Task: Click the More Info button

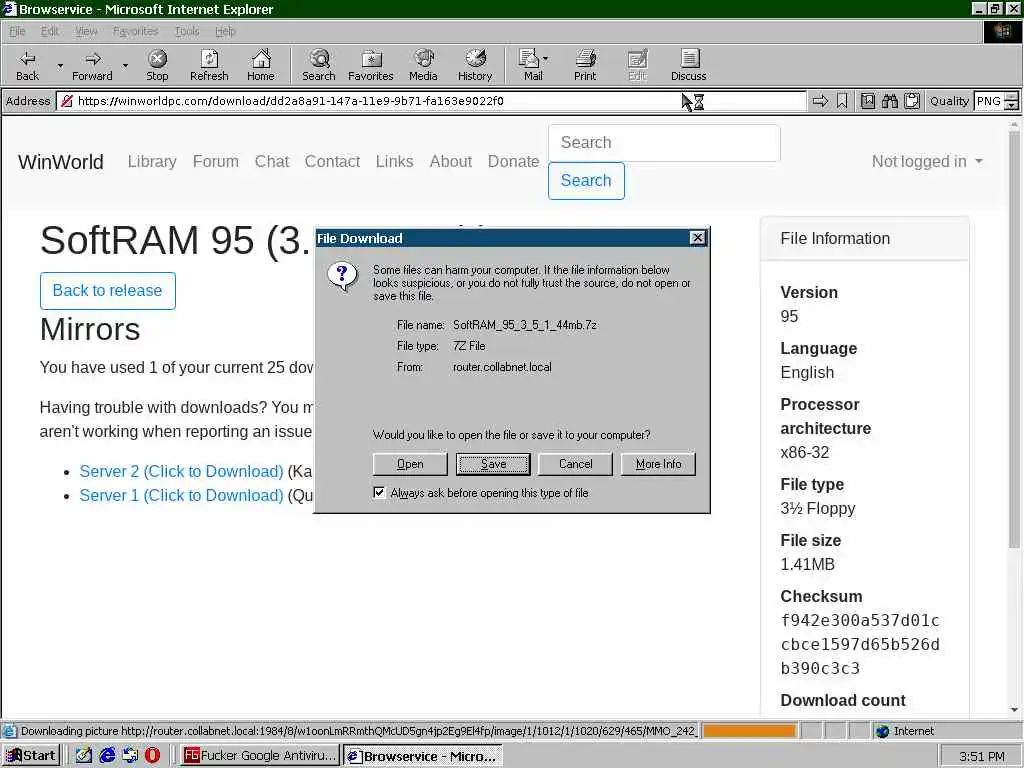Action: click(x=658, y=464)
